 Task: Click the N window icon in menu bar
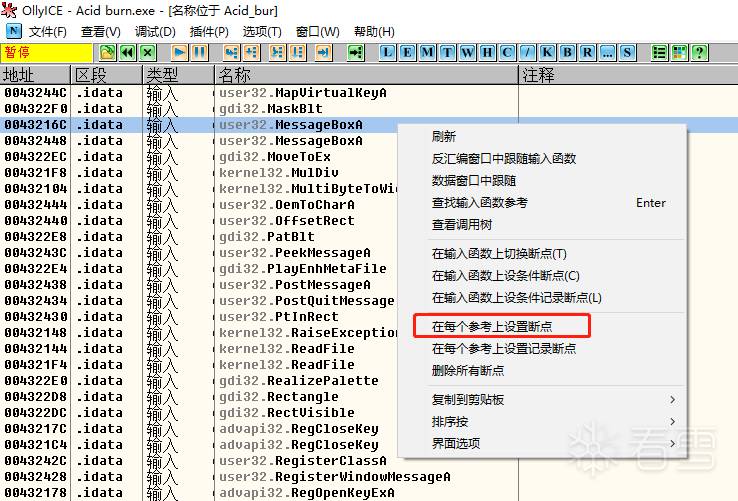(x=14, y=31)
